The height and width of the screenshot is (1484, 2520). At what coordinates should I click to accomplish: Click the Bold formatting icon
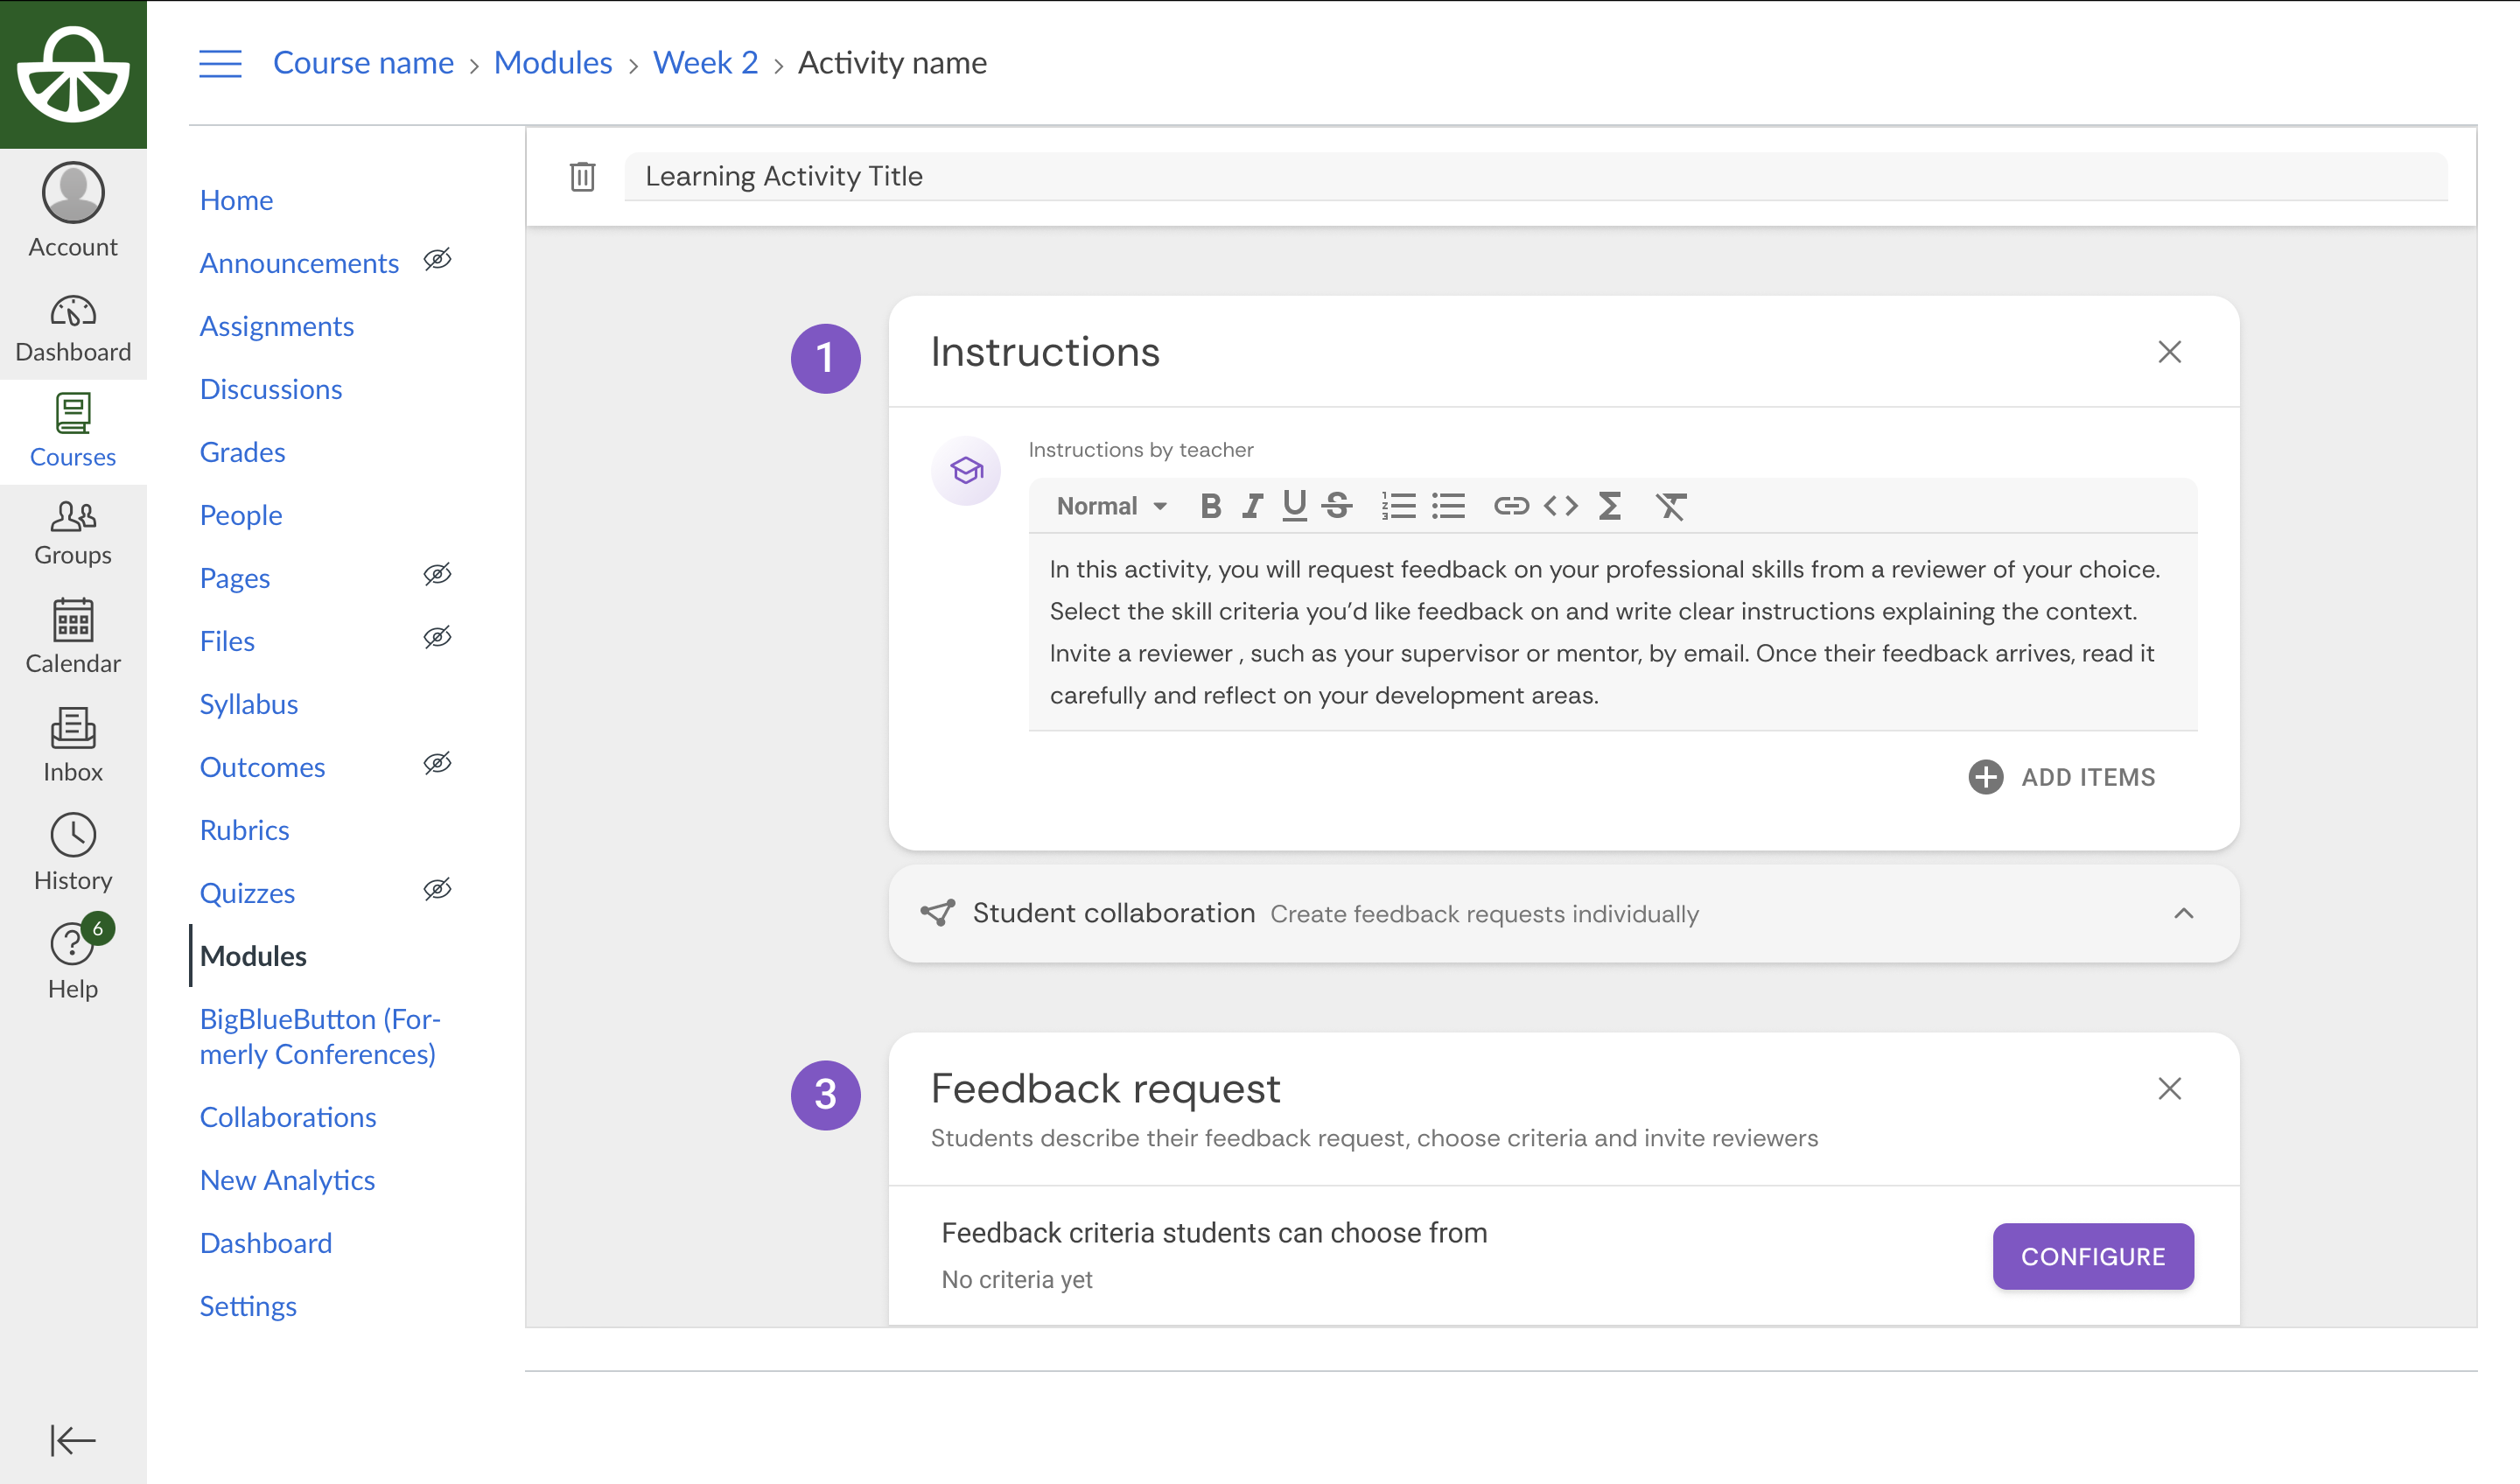pos(1210,506)
